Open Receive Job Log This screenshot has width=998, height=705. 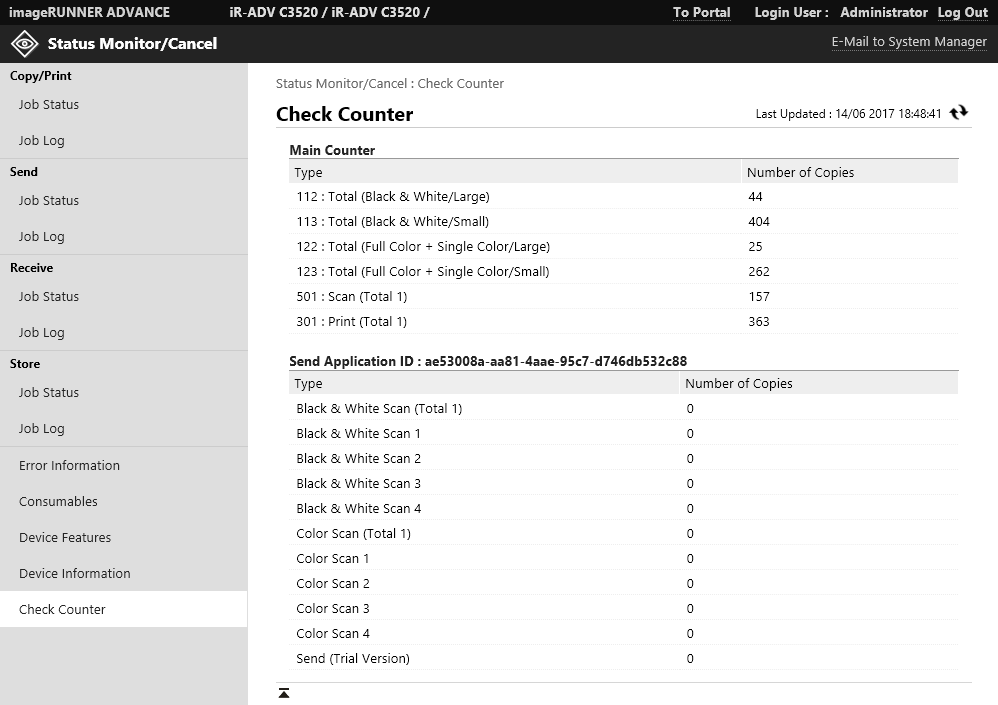41,333
